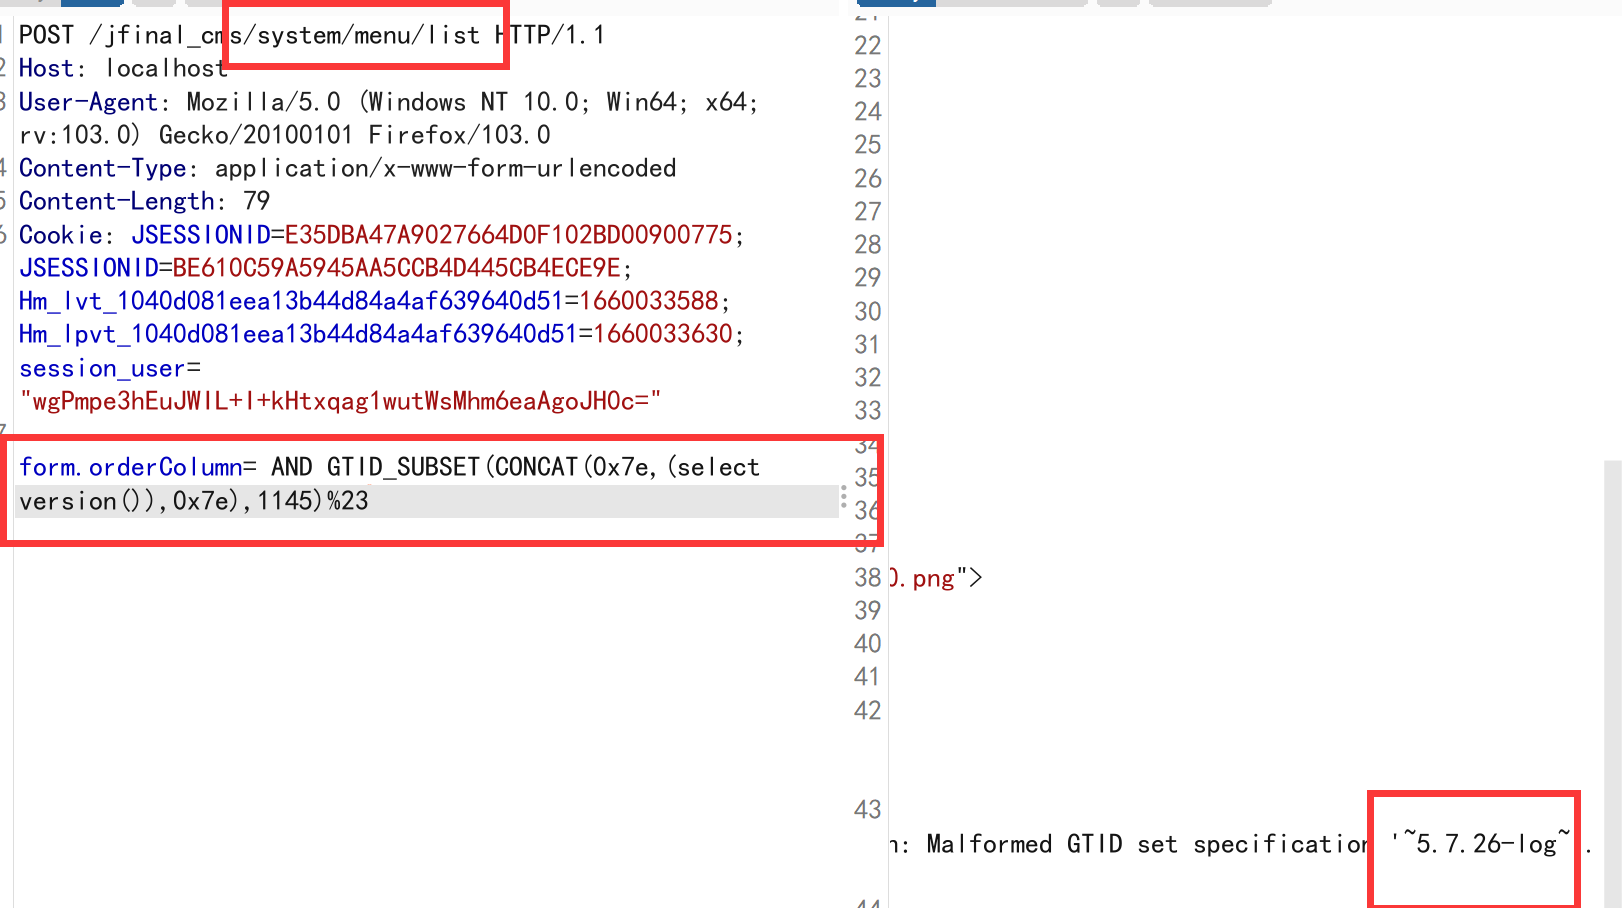Click the session_user= cookie name
This screenshot has width=1622, height=908.
pyautogui.click(x=110, y=368)
